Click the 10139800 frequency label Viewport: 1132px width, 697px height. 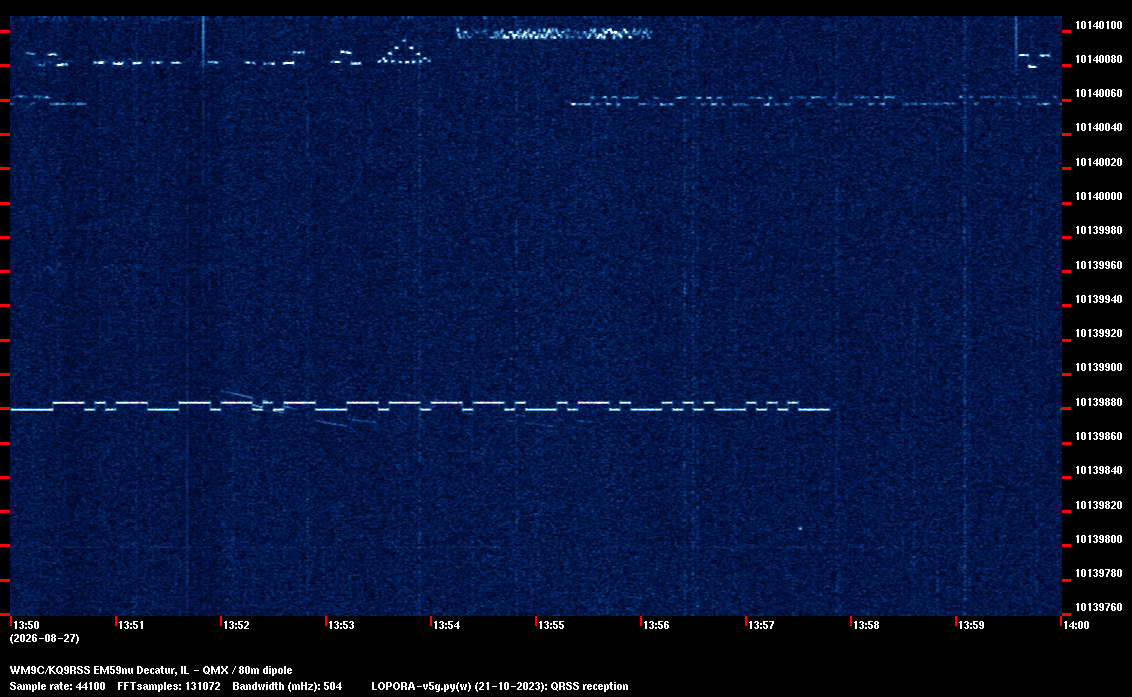tap(1099, 539)
